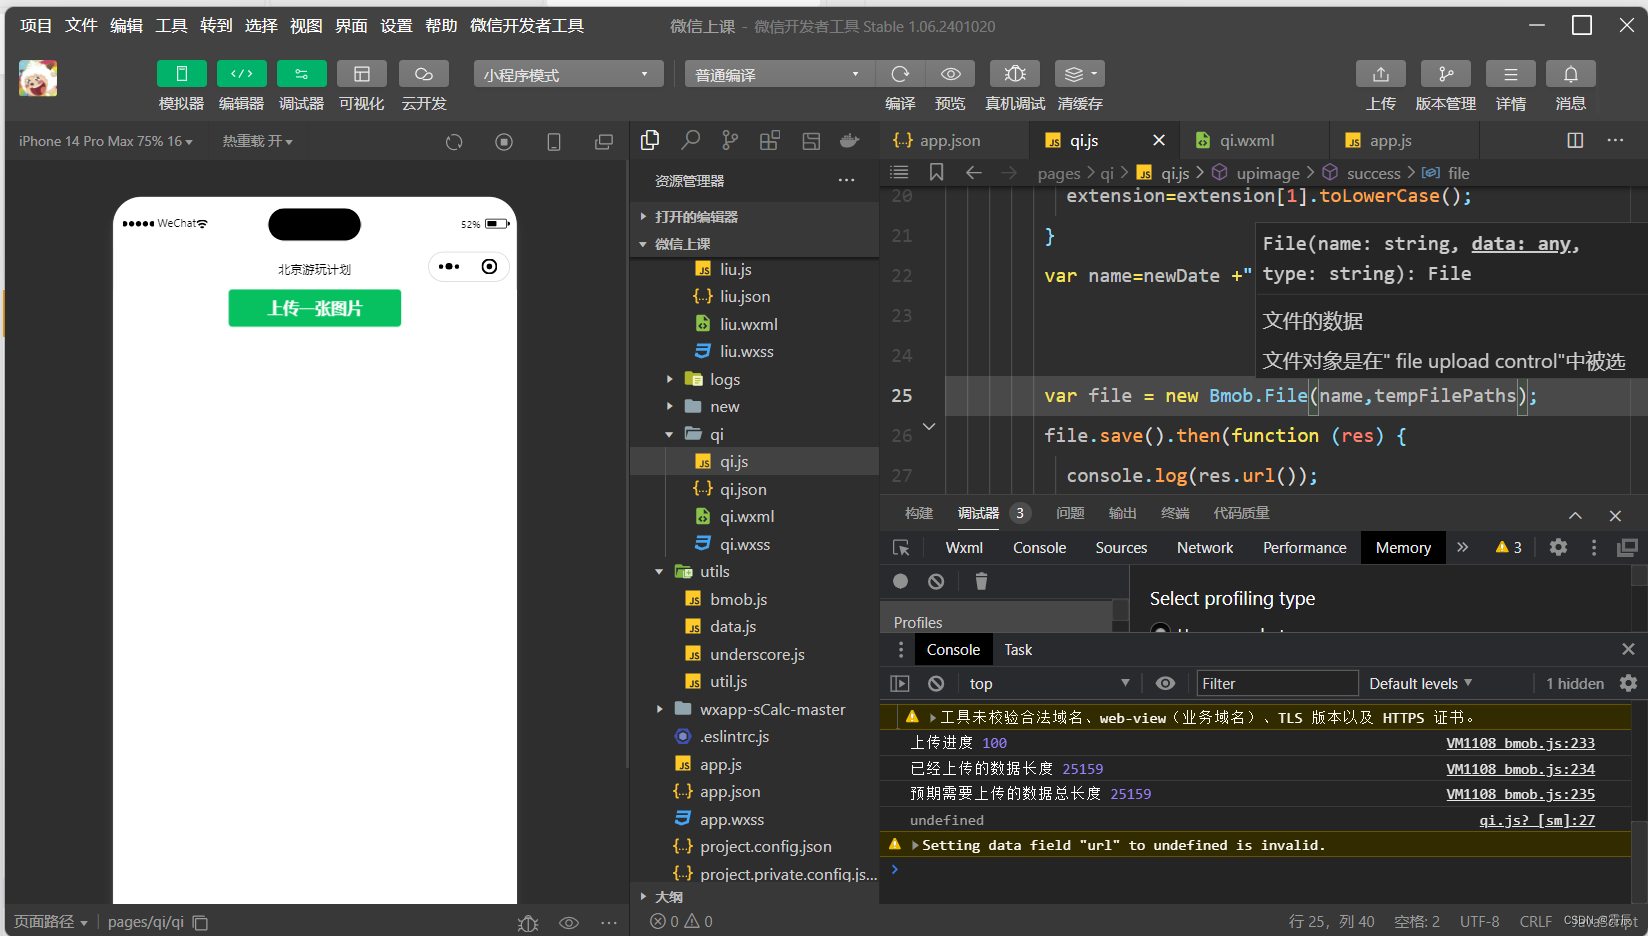
Task: Click the VM1108 bmob.js:233 source link
Action: [1520, 743]
